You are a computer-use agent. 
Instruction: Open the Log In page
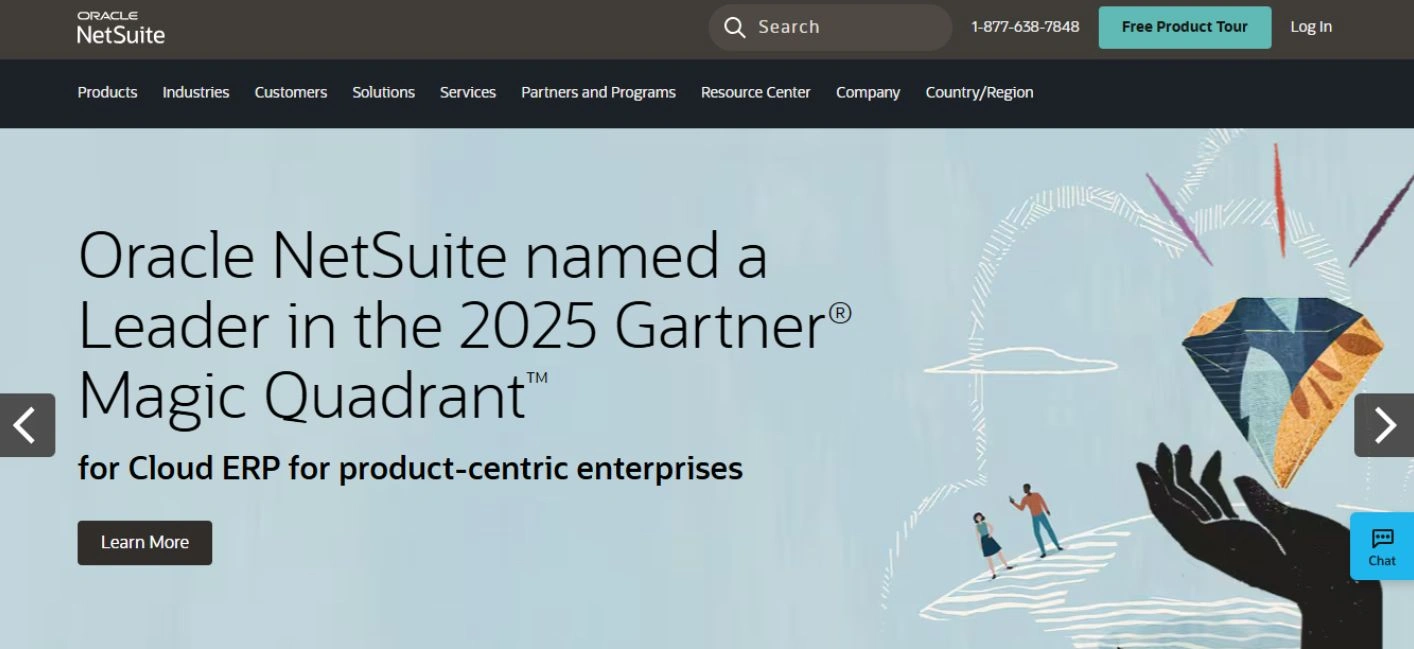click(x=1311, y=27)
